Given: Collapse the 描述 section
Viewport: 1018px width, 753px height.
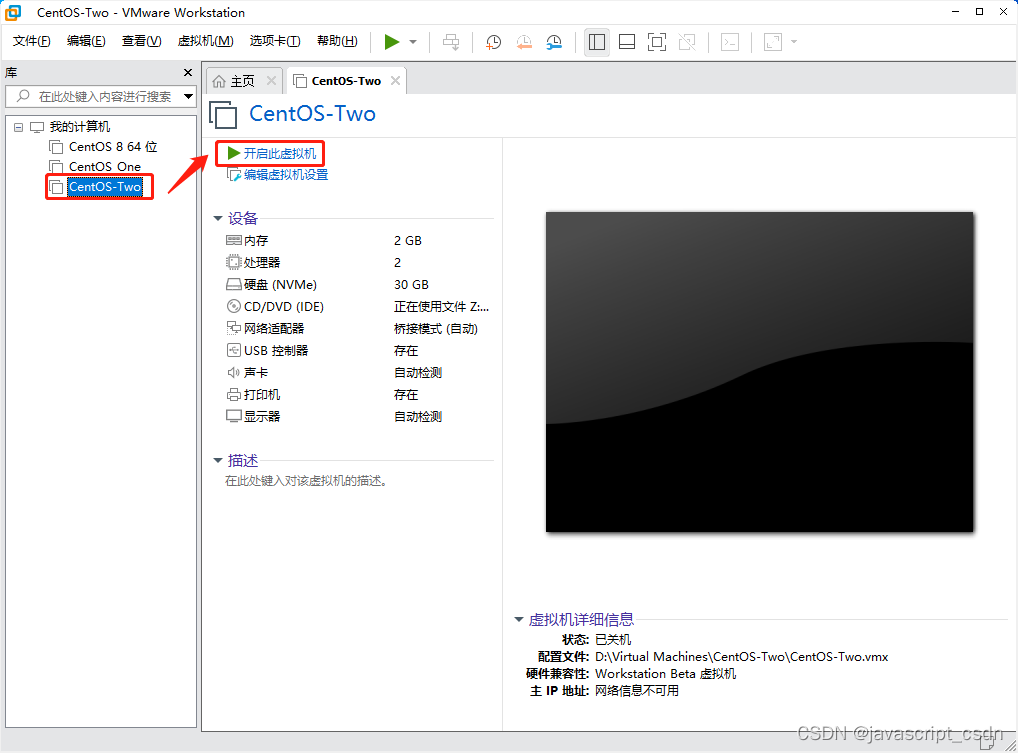Looking at the screenshot, I should point(218,461).
